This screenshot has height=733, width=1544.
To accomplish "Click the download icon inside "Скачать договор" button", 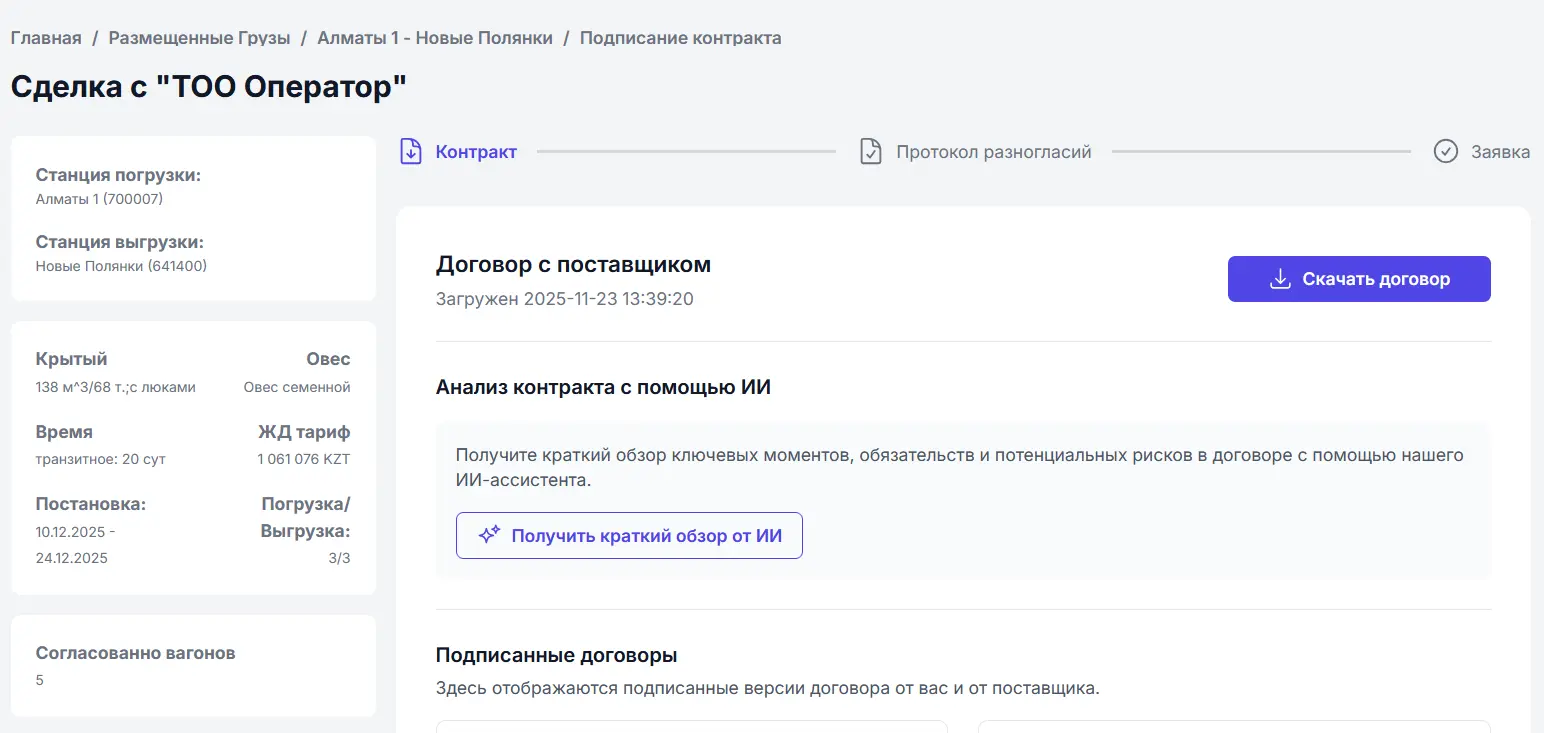I will (x=1280, y=279).
